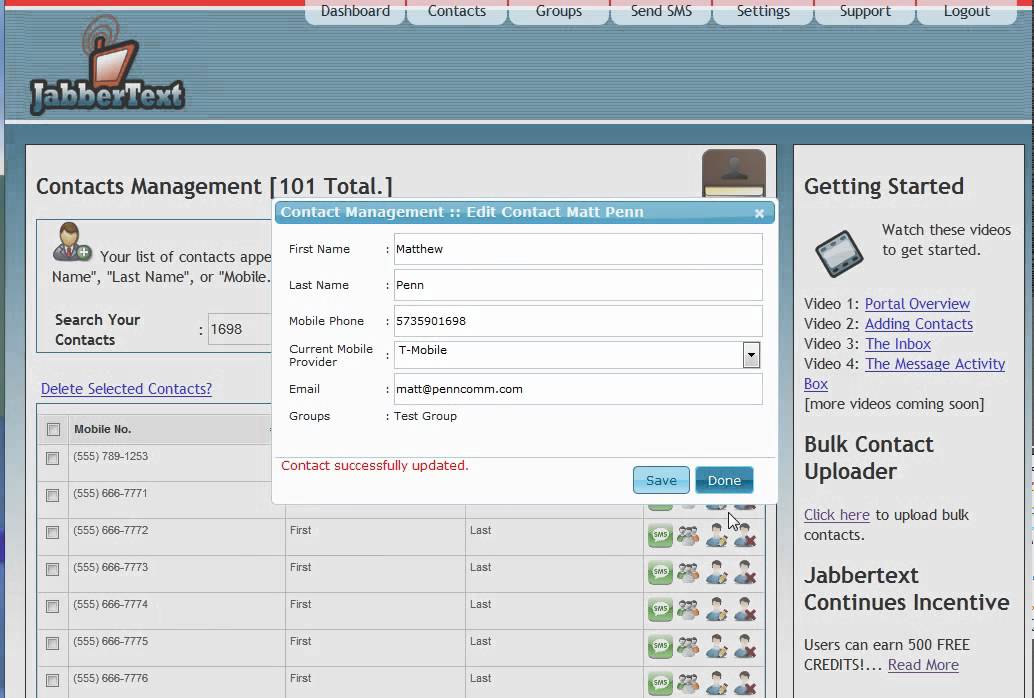This screenshot has height=698, width=1034.
Task: Open groups icon for (555) 666-7772
Action: click(688, 536)
